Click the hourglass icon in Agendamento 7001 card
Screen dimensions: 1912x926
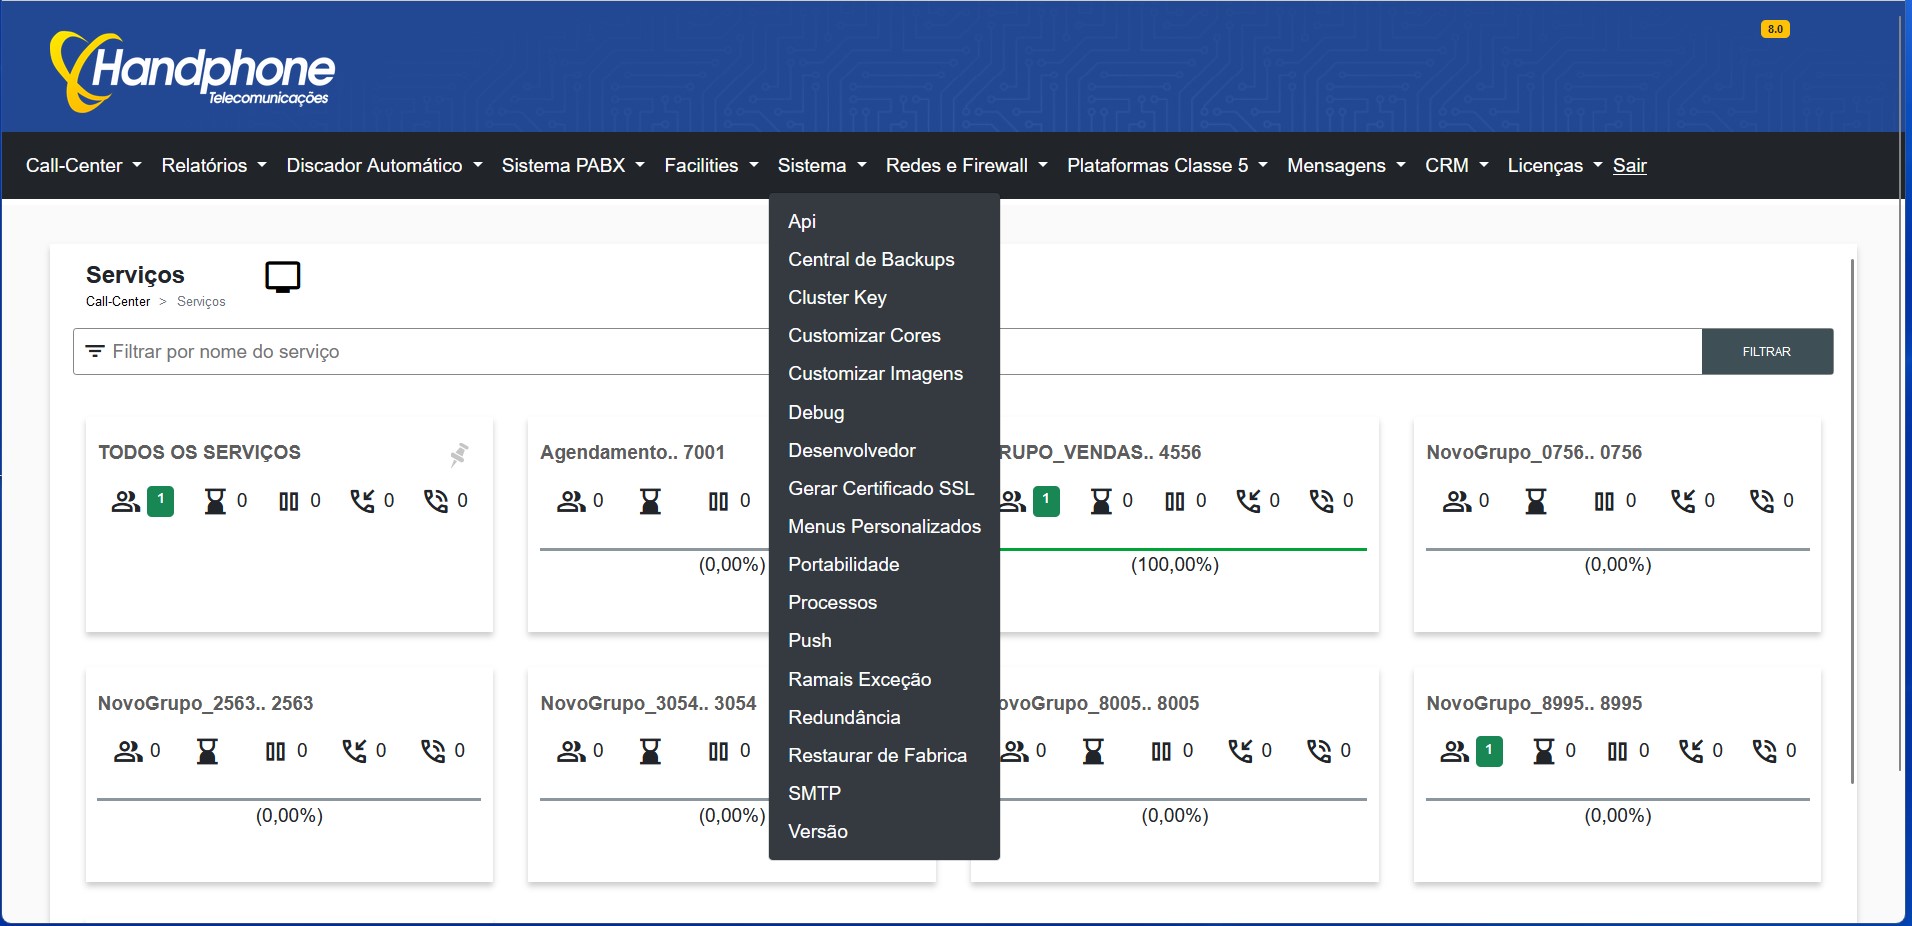point(650,501)
